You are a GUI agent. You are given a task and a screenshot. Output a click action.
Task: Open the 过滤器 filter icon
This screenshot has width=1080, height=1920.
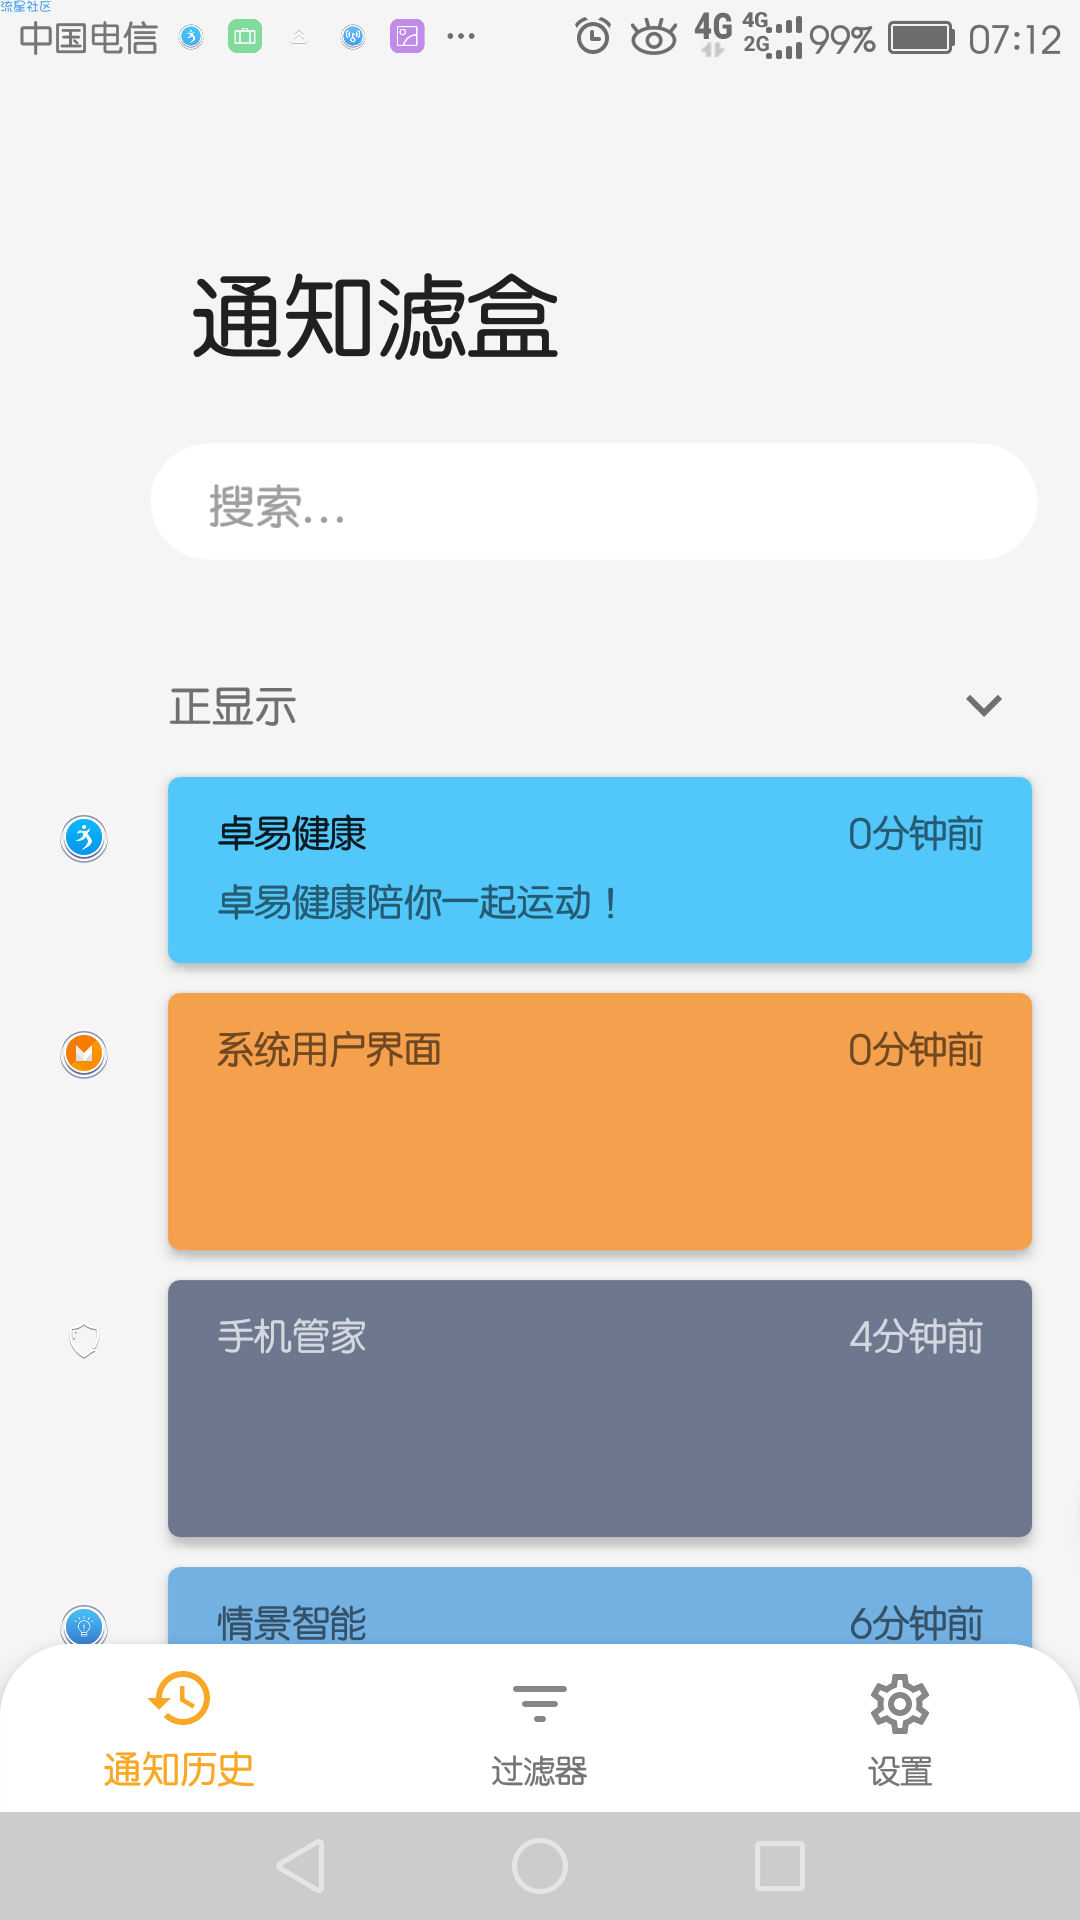540,1703
